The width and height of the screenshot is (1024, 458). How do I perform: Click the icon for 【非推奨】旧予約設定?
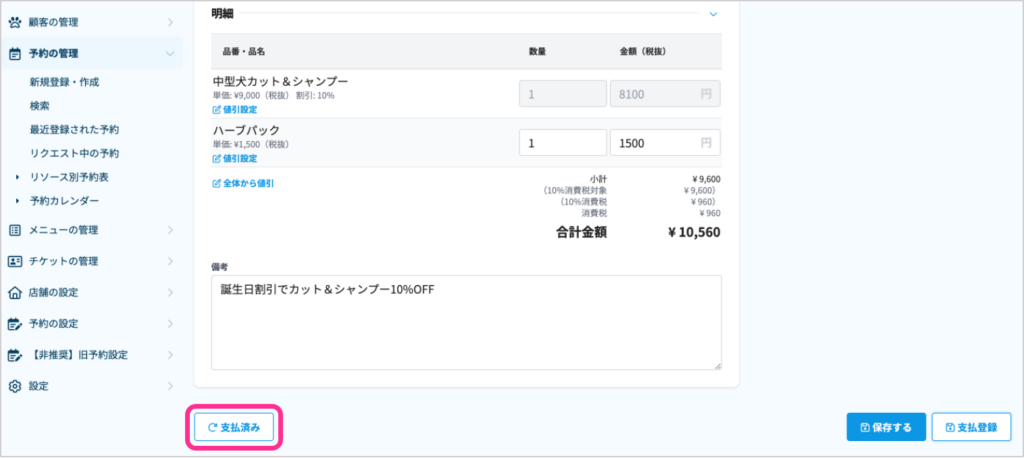click(14, 355)
